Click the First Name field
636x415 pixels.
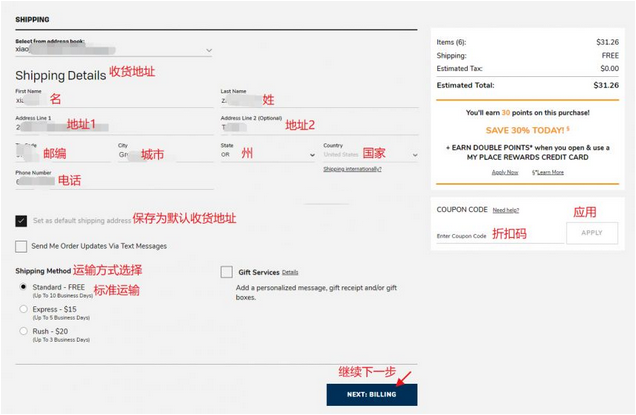(x=114, y=101)
